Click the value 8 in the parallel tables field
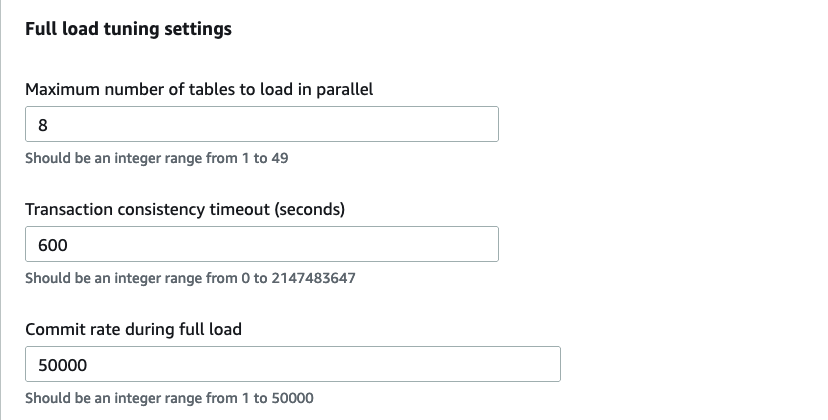 [x=42, y=125]
